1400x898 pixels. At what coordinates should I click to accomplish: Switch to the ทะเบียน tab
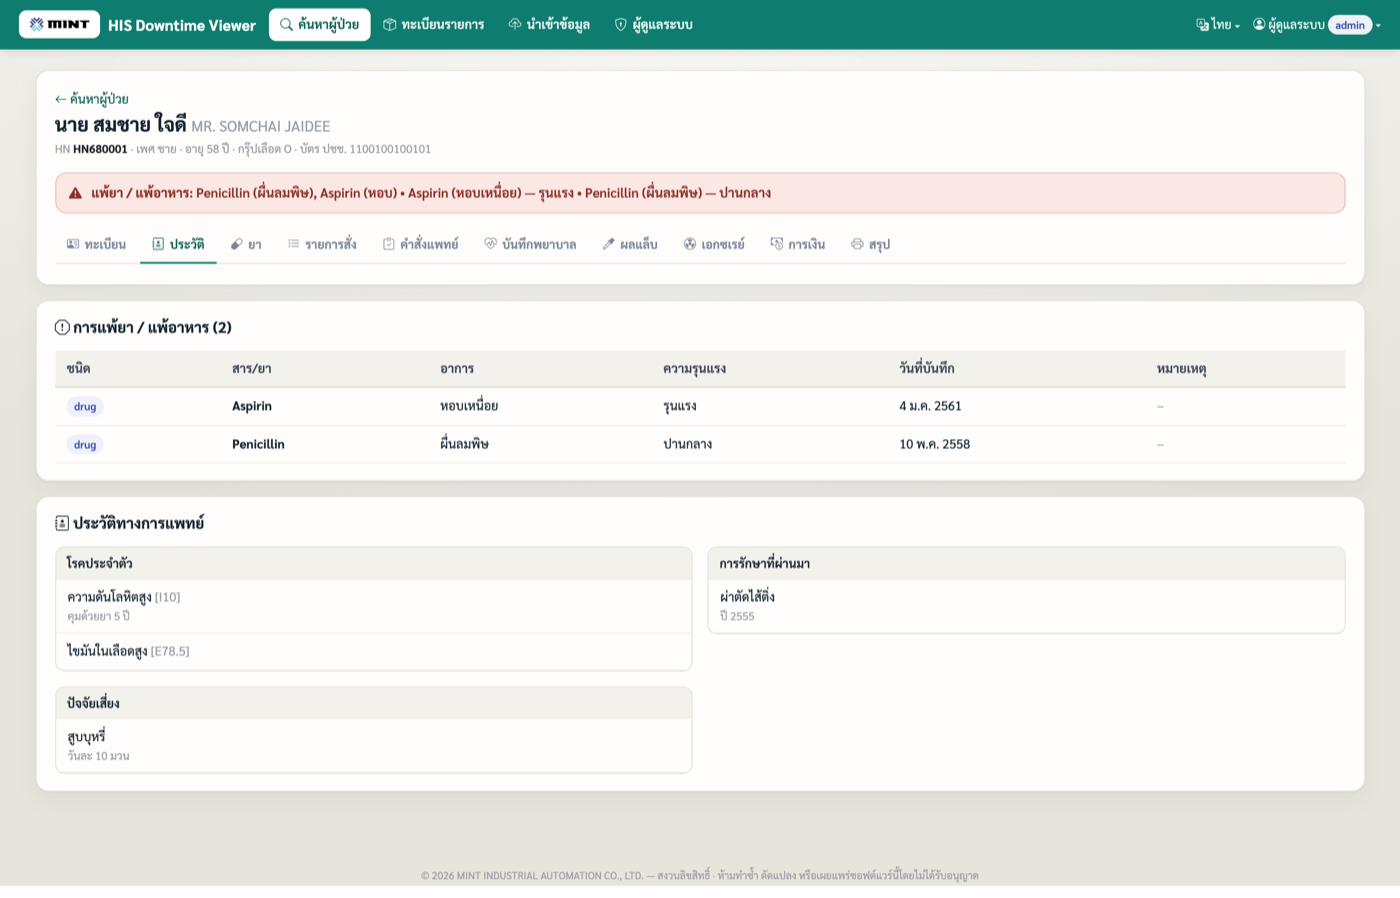click(97, 244)
